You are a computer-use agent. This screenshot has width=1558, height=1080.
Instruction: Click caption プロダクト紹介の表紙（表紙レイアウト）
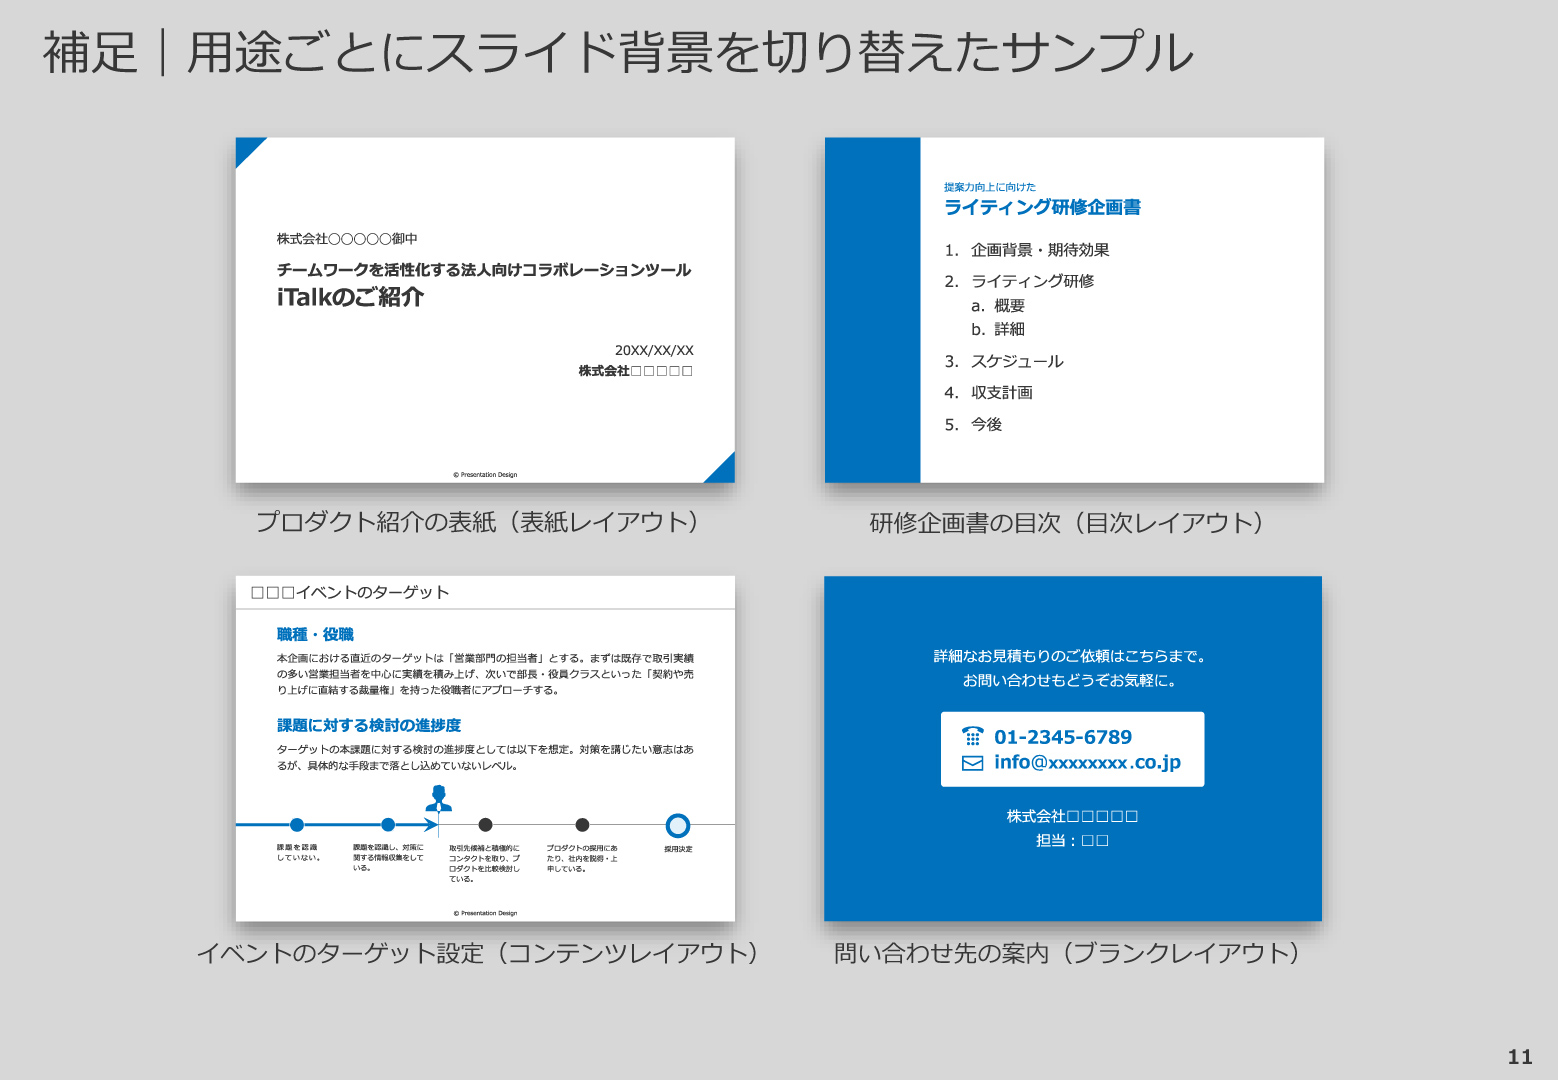(x=477, y=522)
